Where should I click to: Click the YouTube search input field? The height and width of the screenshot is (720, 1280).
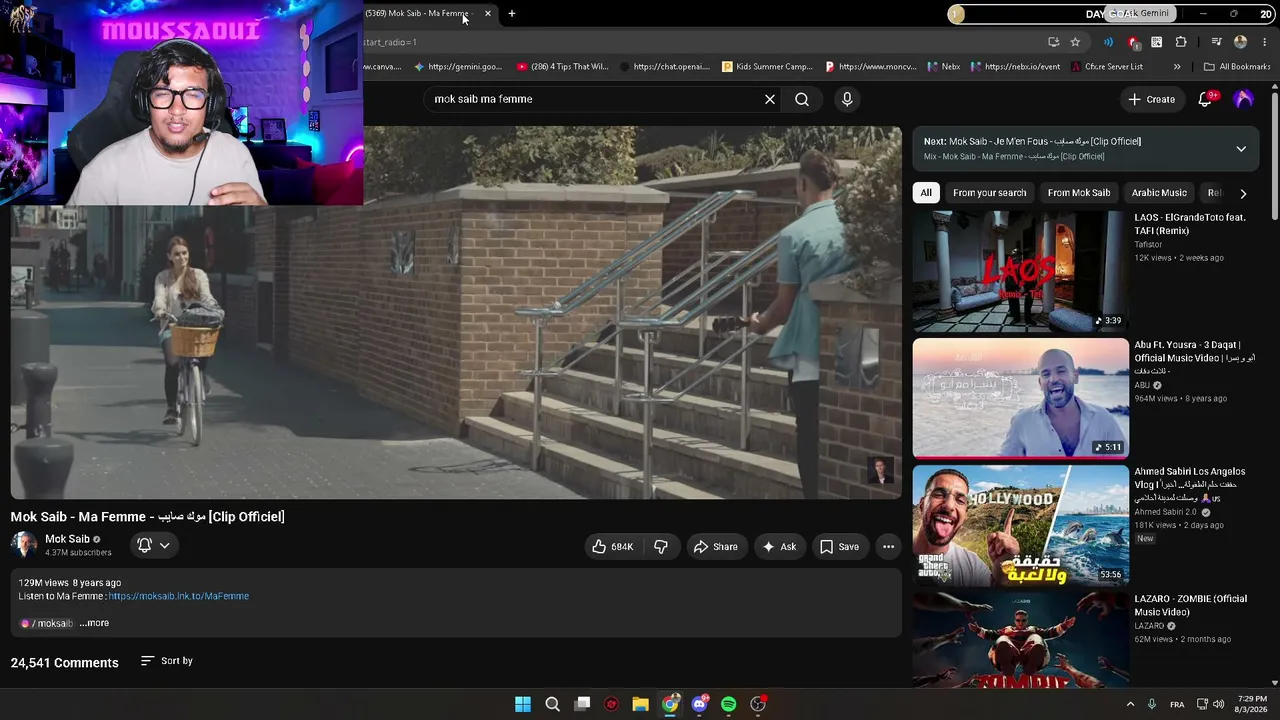click(596, 99)
